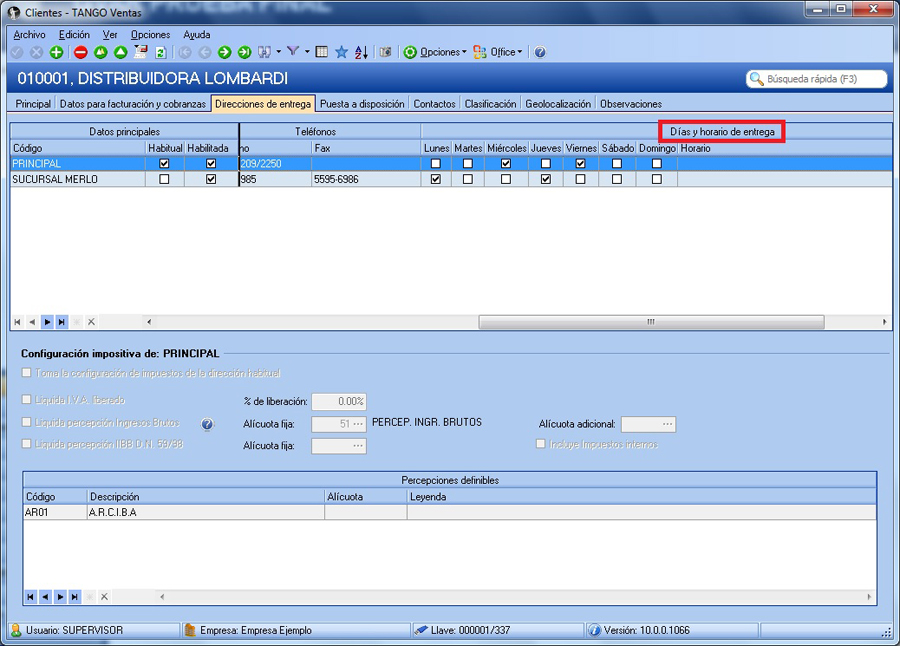
Task: Click the refresh document icon in toolbar
Action: [161, 52]
